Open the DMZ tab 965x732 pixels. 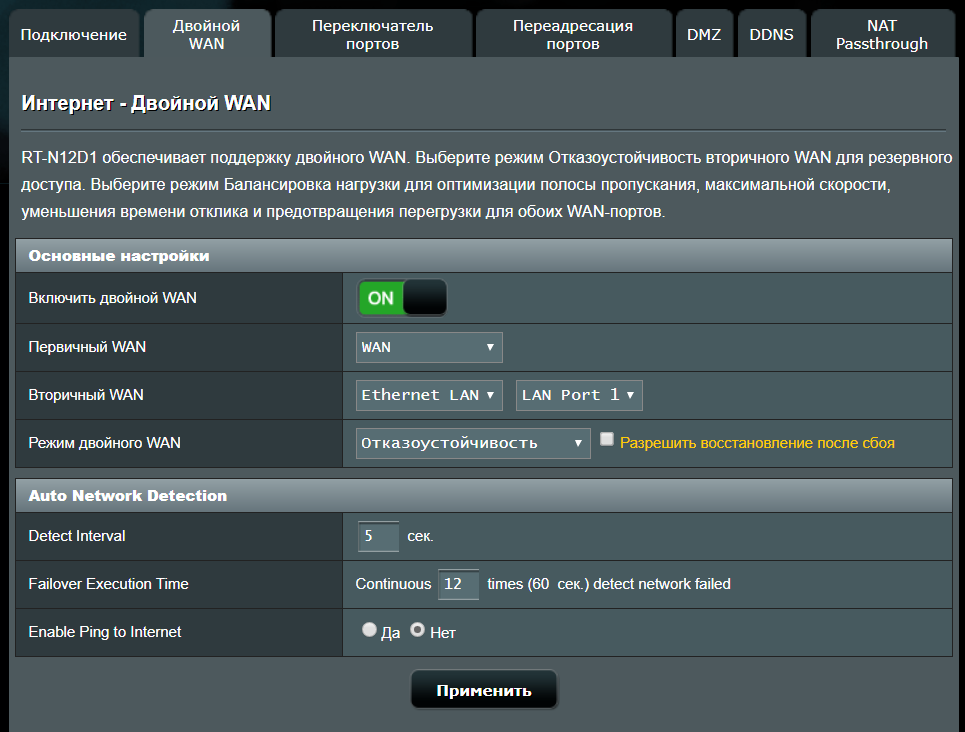(704, 35)
